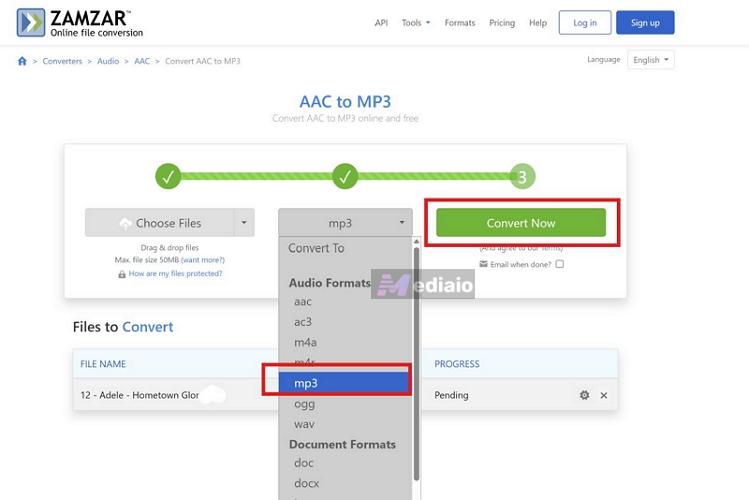Open 'How are my files protected?' link
Screen dimensions: 749x500
click(x=175, y=274)
